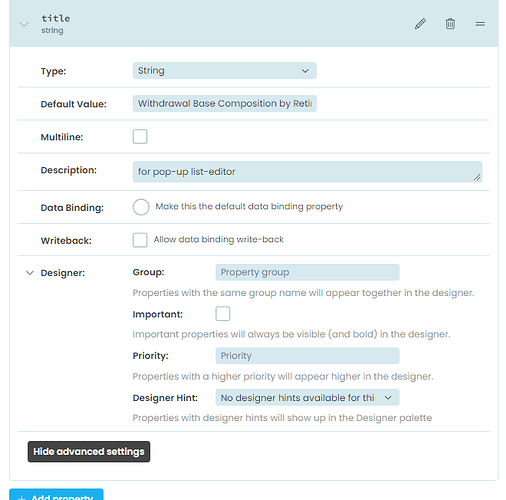Check the Important checkbox
Image resolution: width=506 pixels, height=500 pixels.
click(x=223, y=314)
